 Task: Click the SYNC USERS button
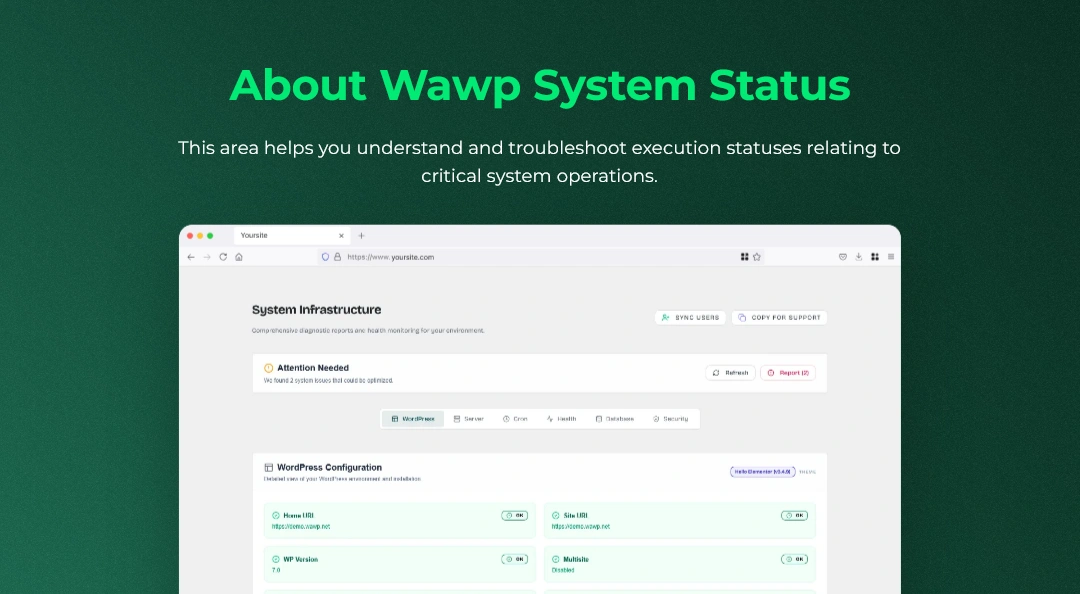[x=690, y=318]
